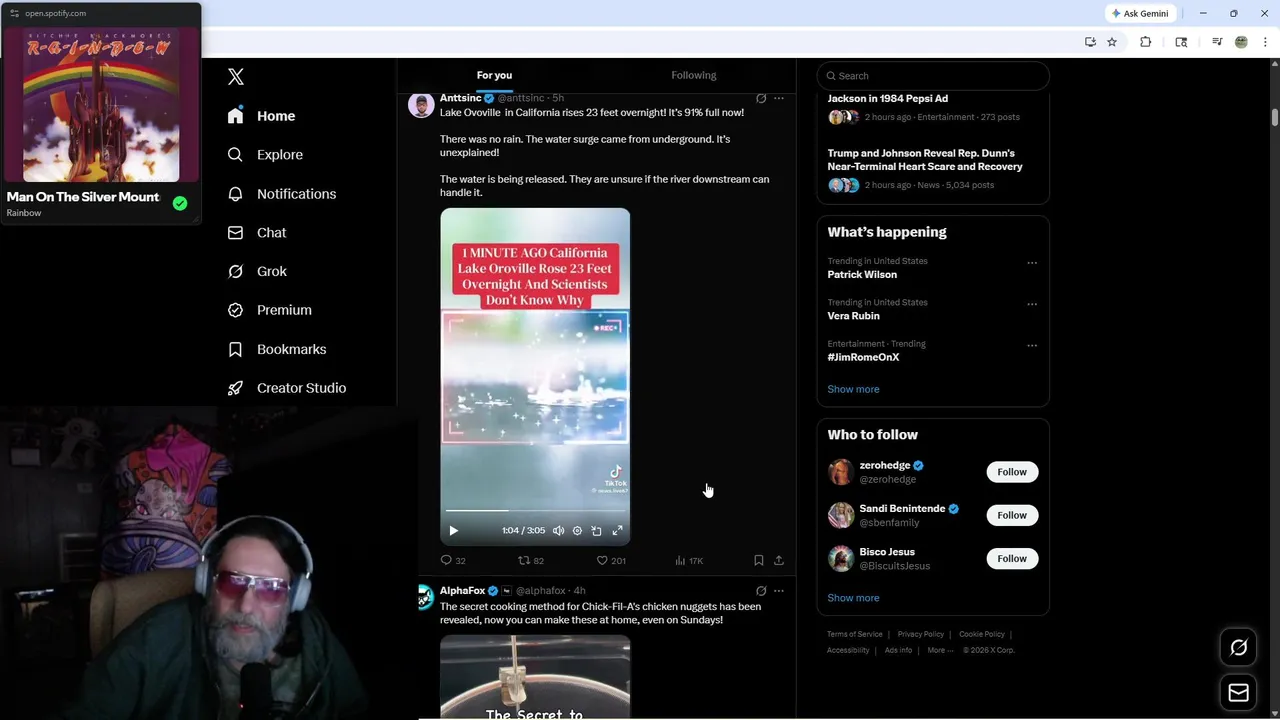Show more under What's happening
Screen dimensions: 1280x720
[853, 389]
